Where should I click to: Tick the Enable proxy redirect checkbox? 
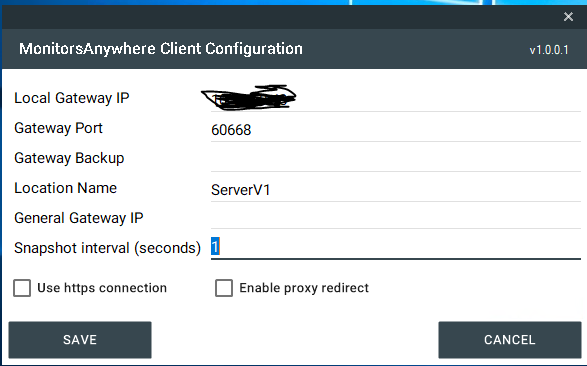224,288
